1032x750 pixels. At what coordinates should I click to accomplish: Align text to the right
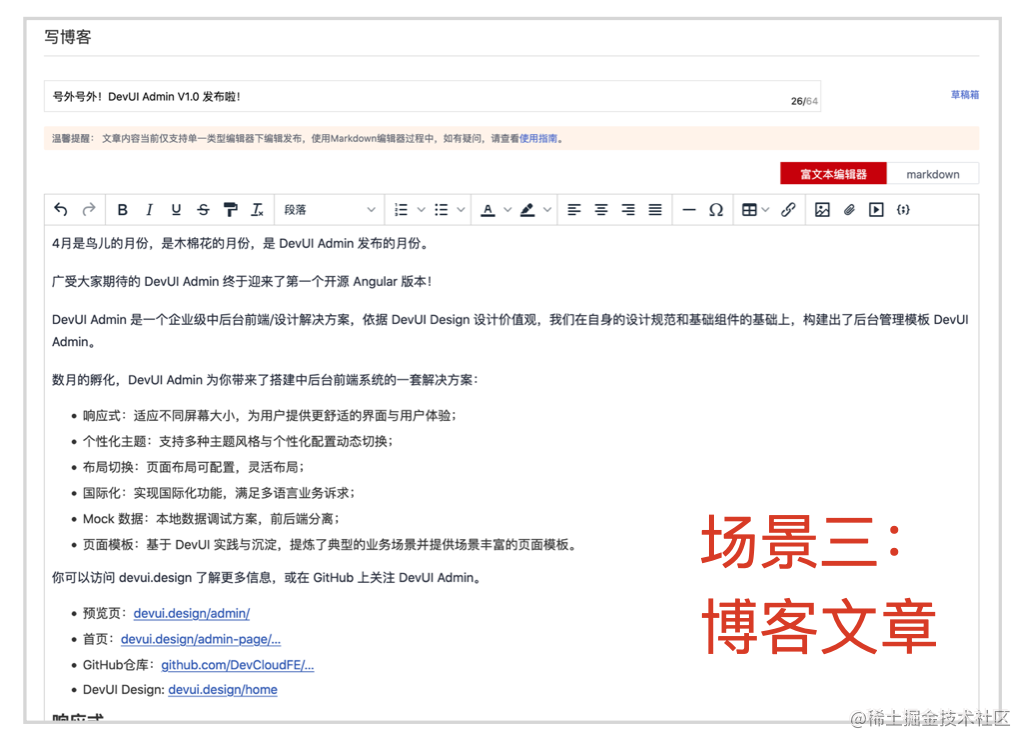629,210
